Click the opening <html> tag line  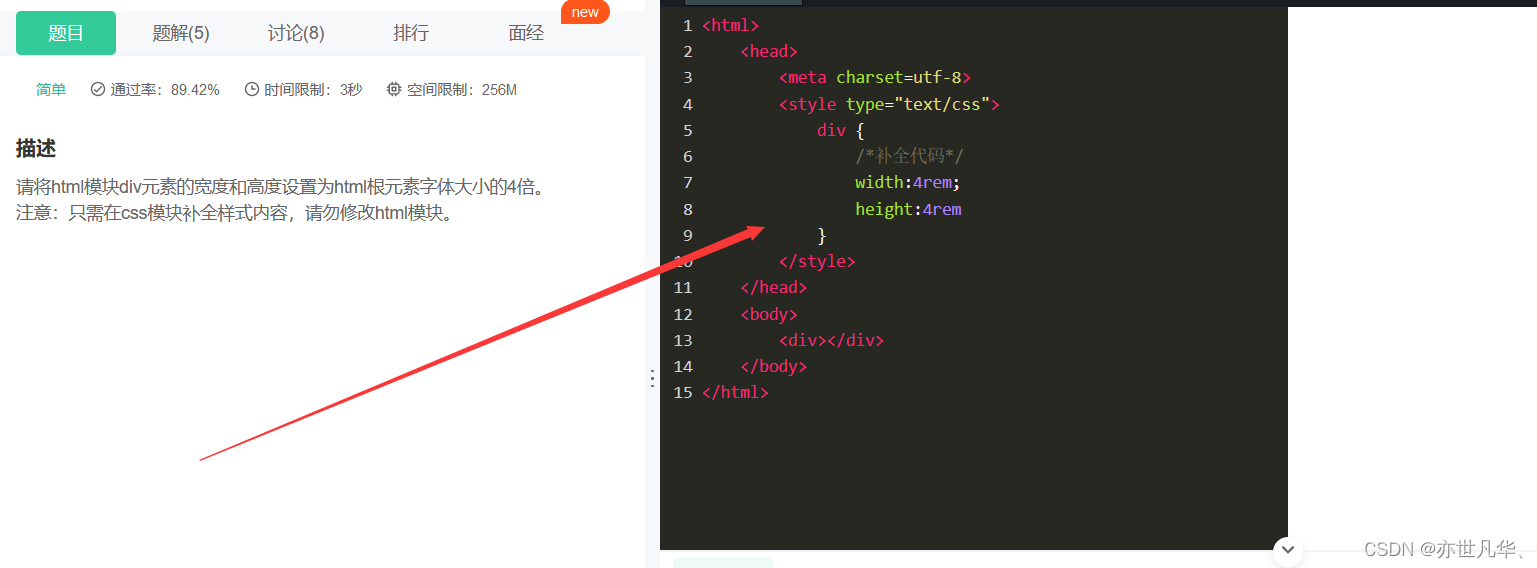[x=731, y=26]
